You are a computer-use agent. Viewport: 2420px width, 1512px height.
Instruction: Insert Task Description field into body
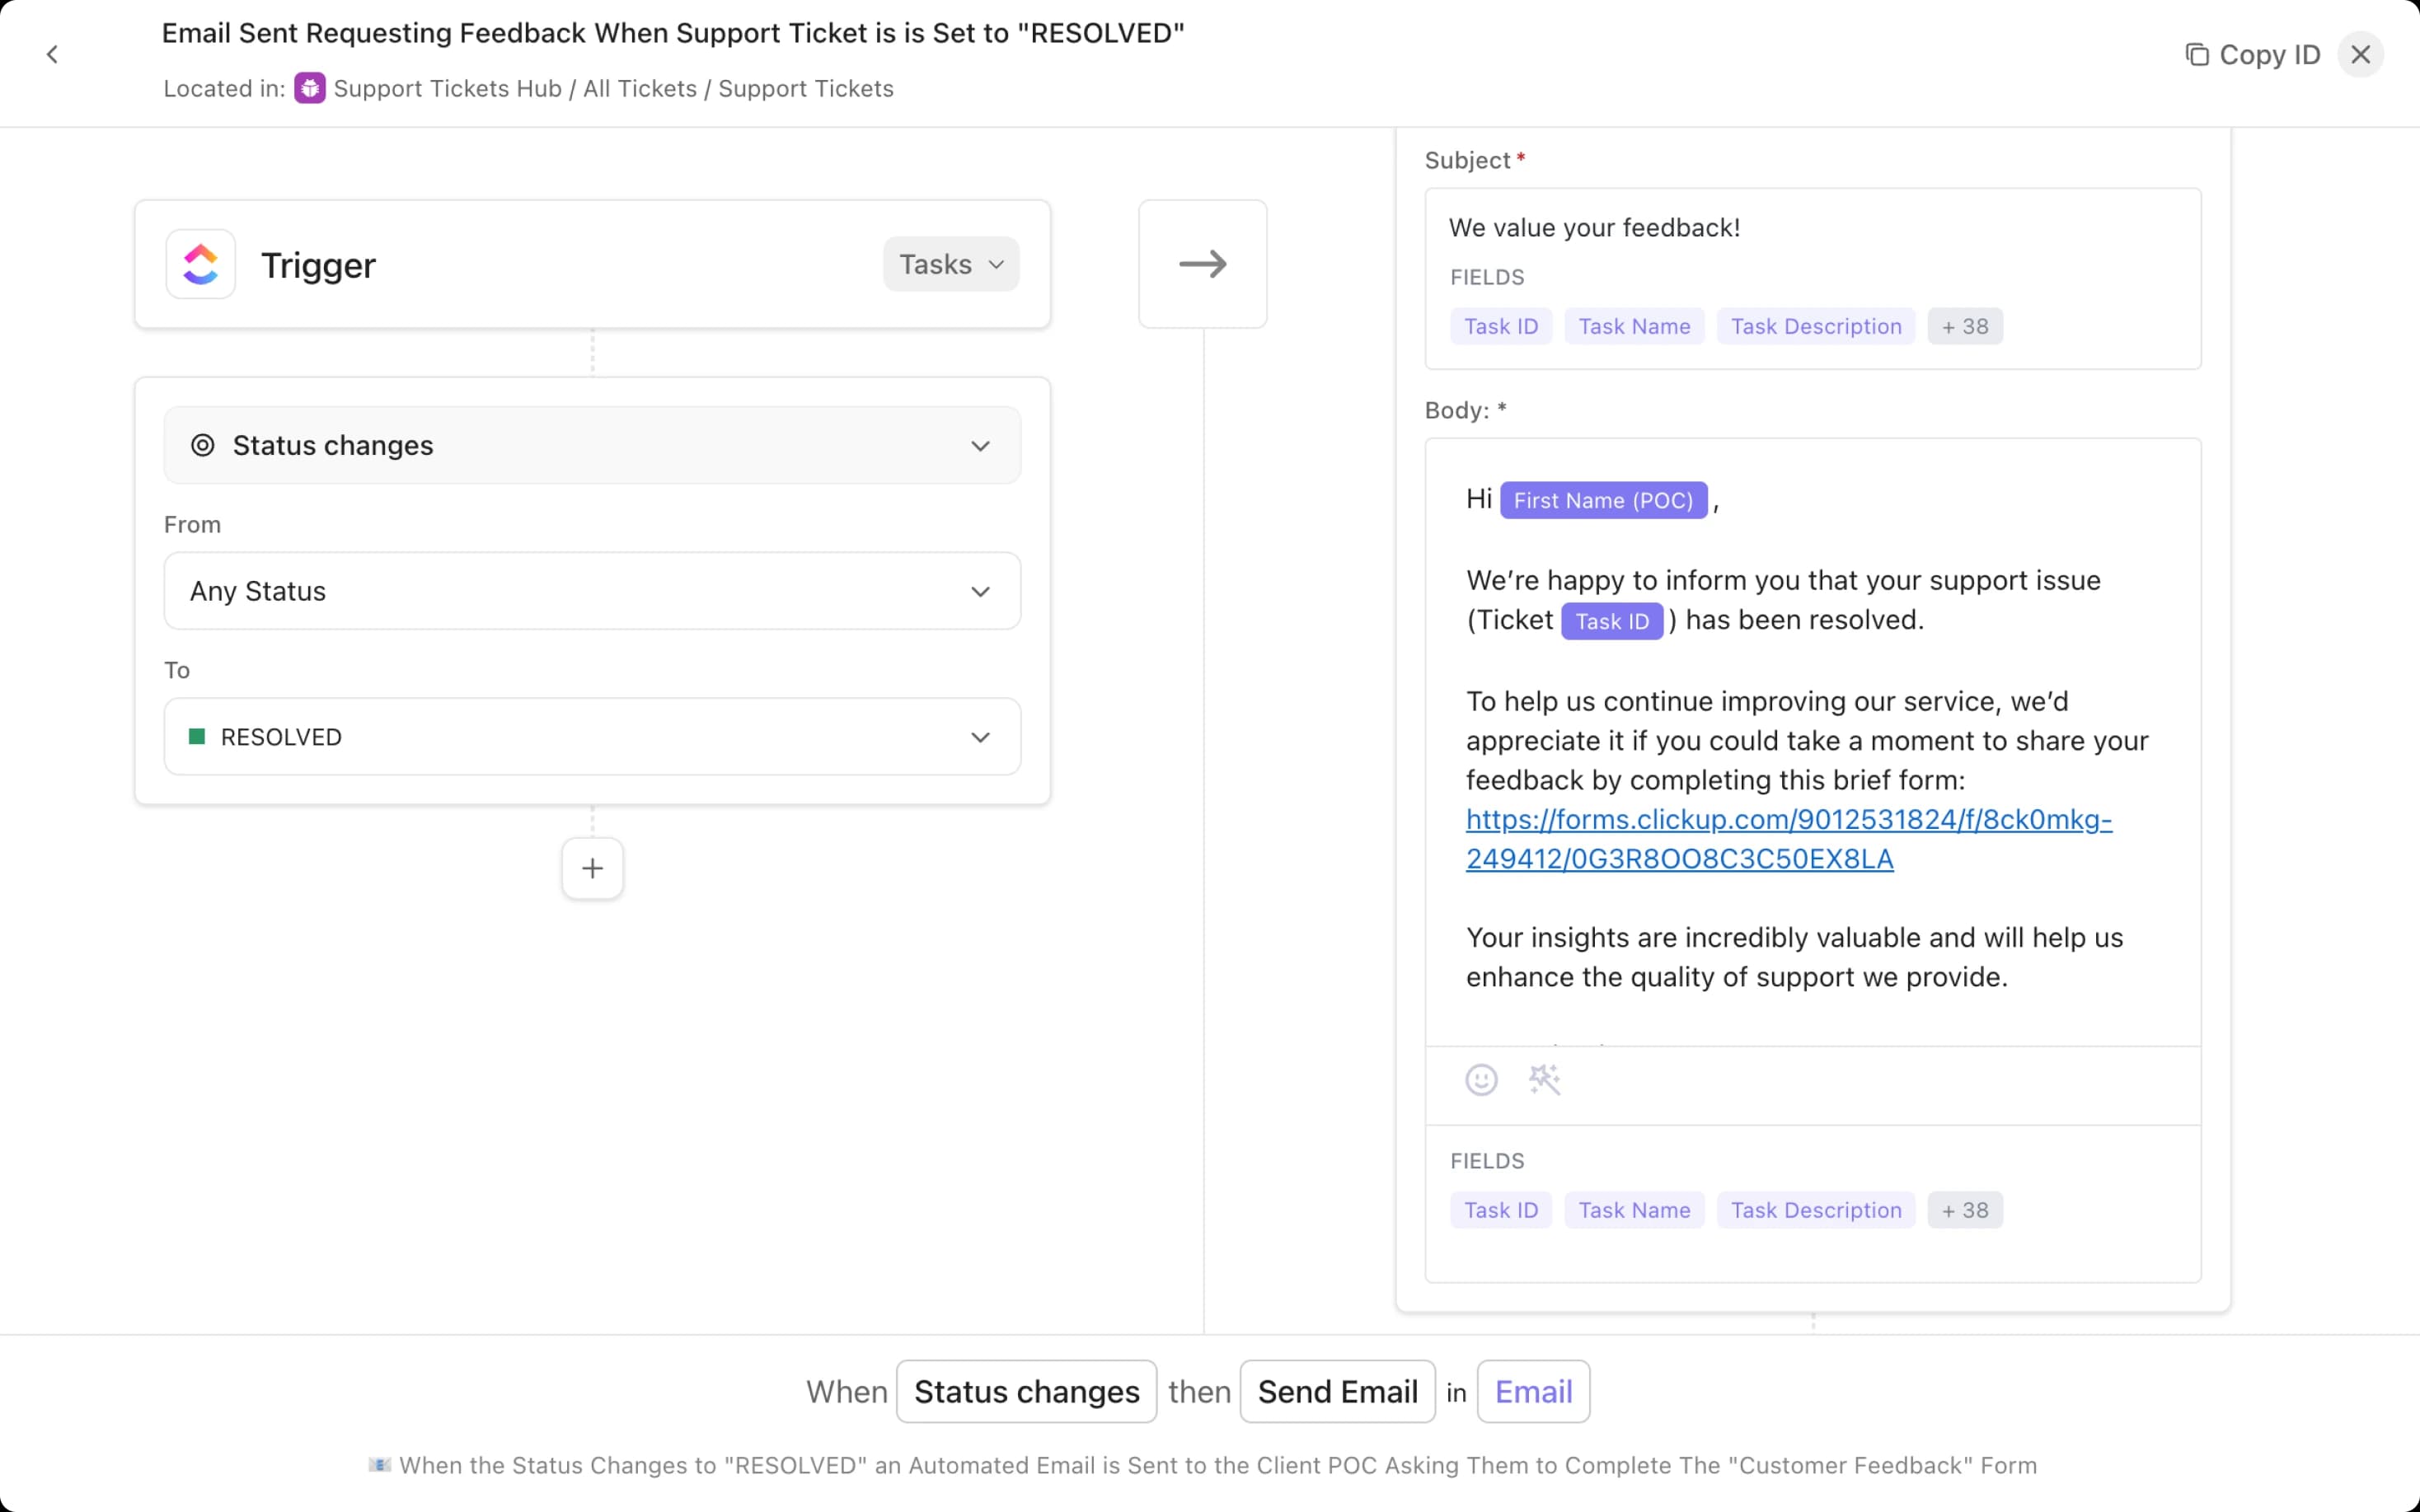1815,1210
